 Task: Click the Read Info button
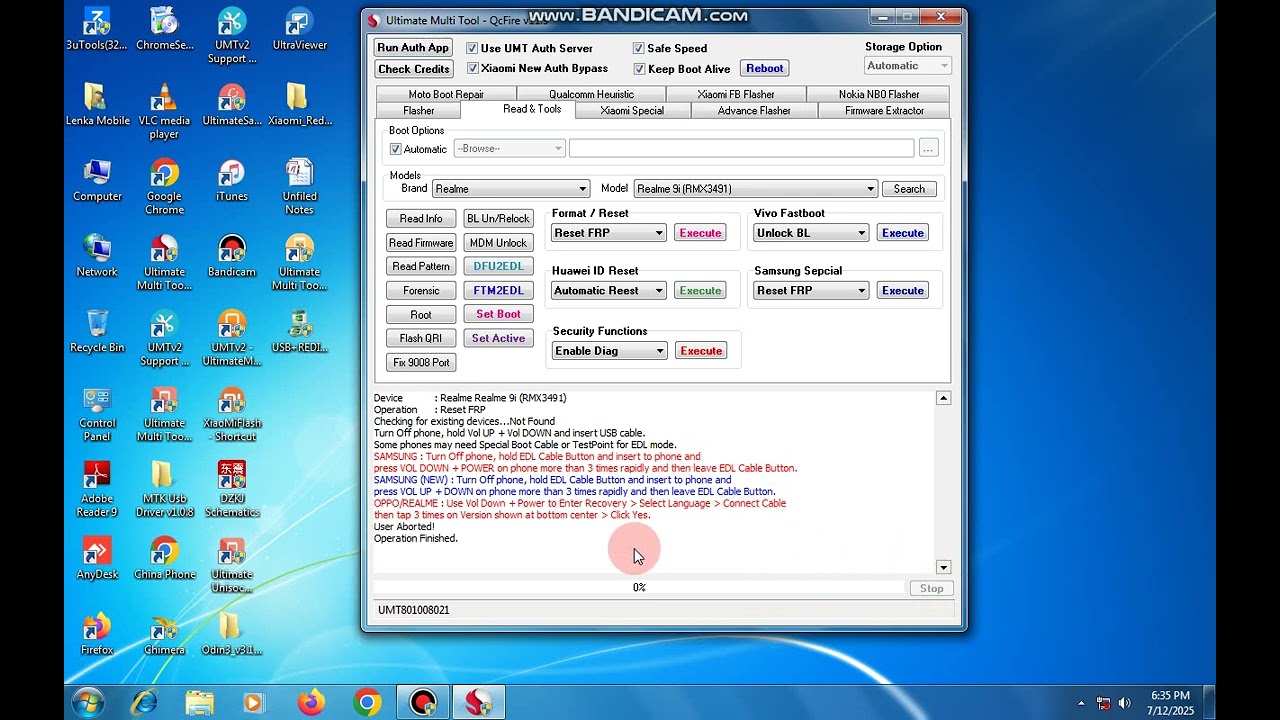421,219
